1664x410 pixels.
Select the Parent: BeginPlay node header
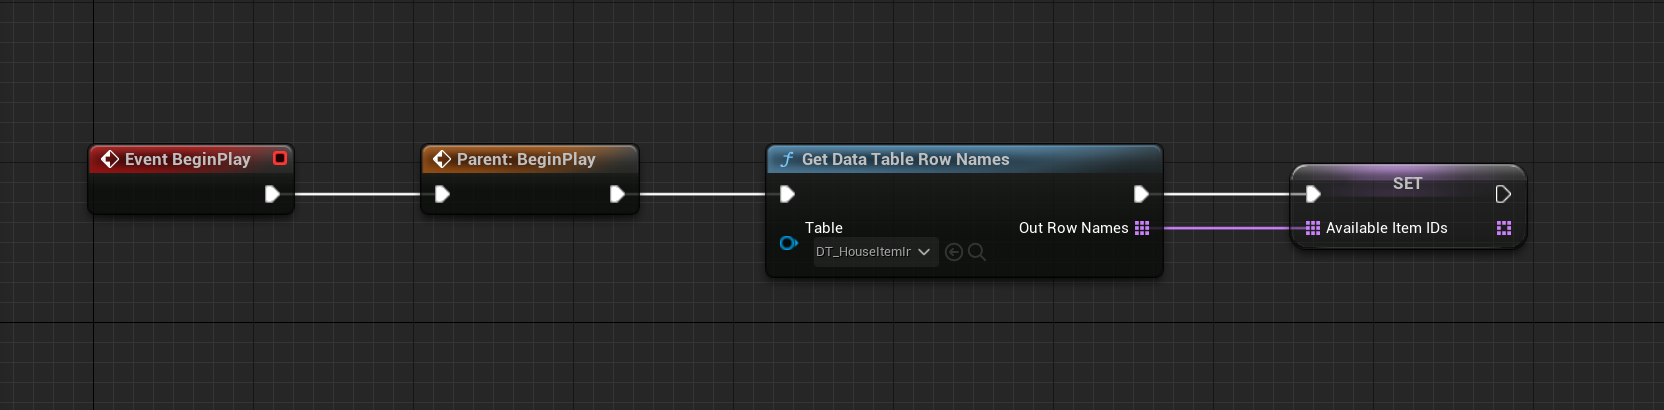(x=526, y=159)
